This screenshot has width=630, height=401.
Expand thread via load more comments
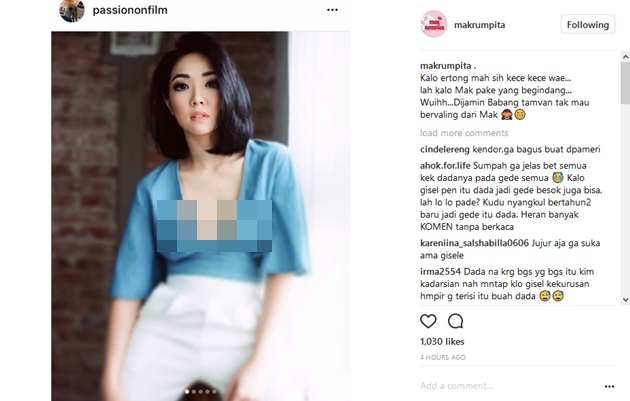[464, 133]
